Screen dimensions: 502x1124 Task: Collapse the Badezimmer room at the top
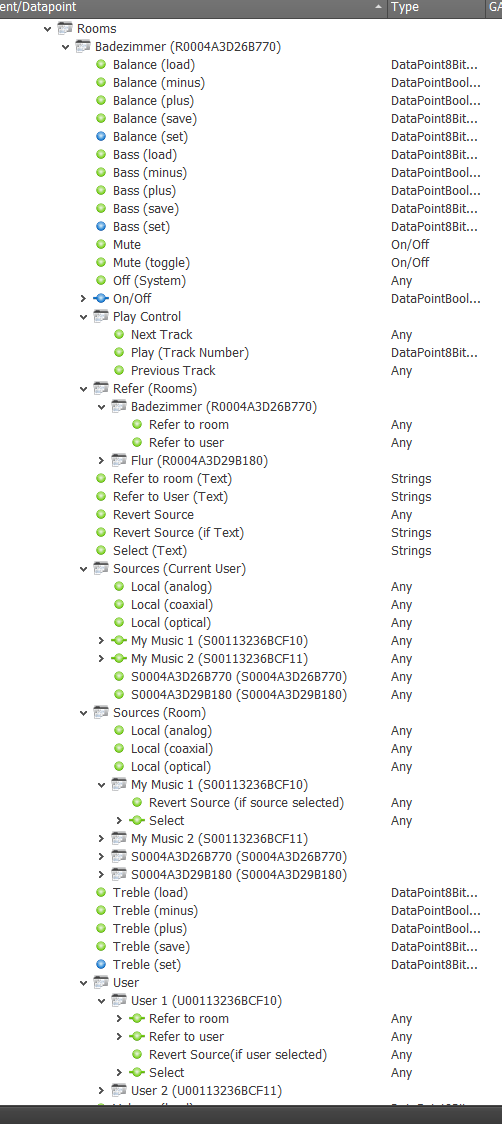click(x=65, y=47)
